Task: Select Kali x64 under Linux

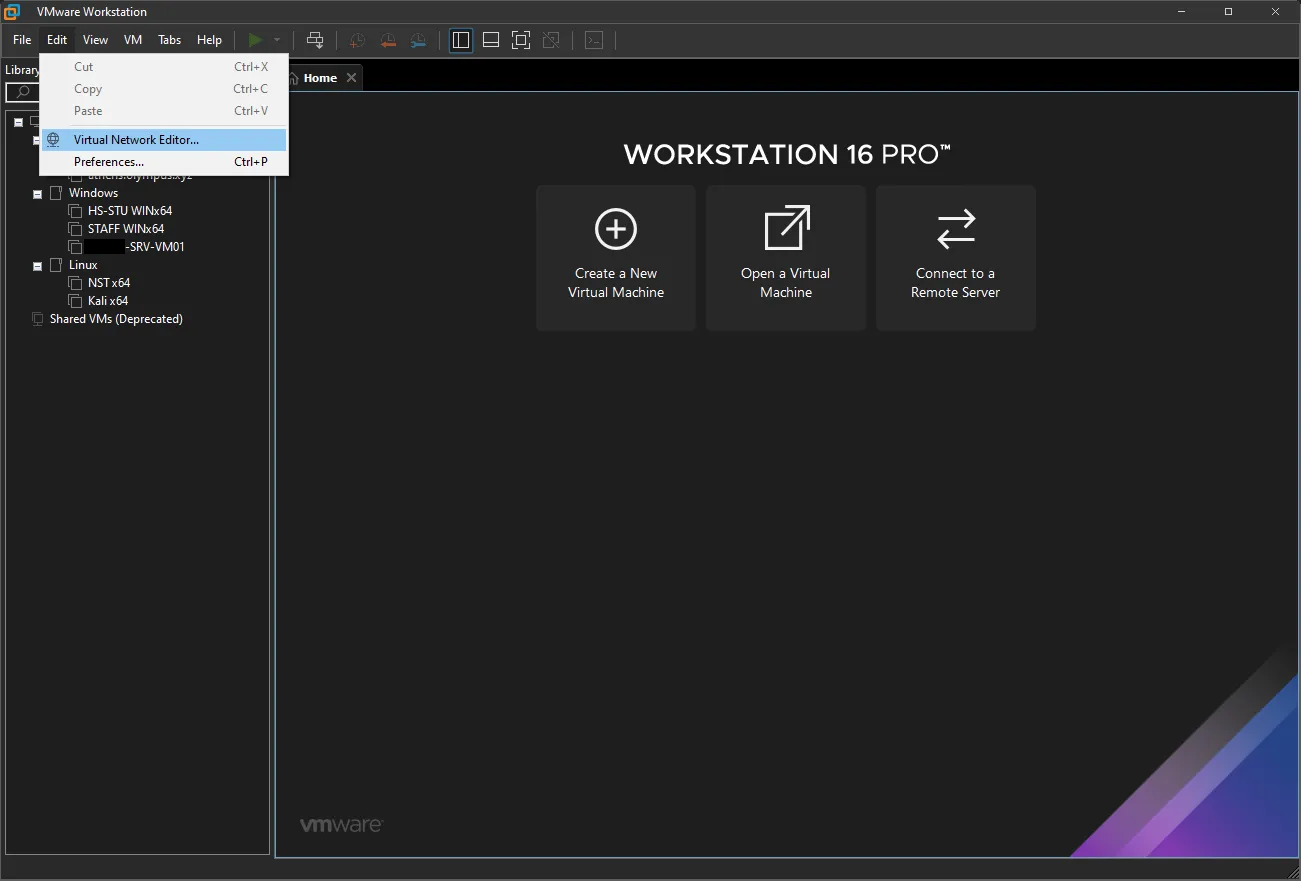Action: (x=108, y=301)
